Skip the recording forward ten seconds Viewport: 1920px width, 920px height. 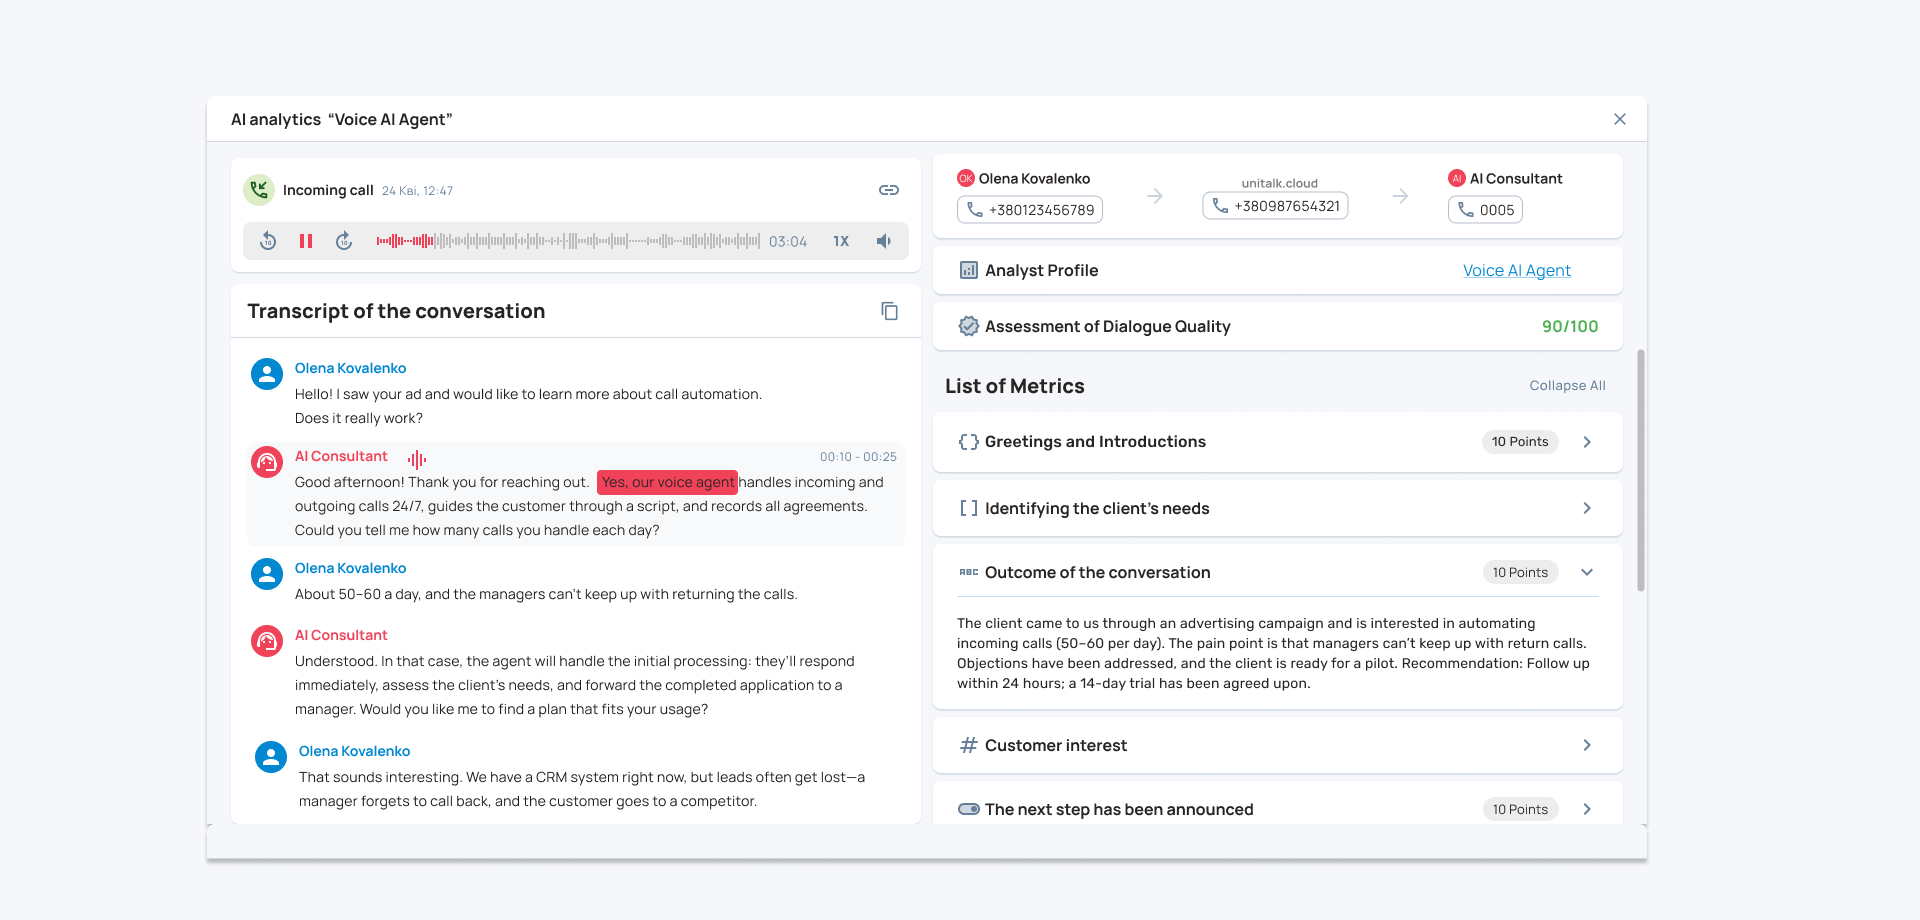[x=344, y=241]
